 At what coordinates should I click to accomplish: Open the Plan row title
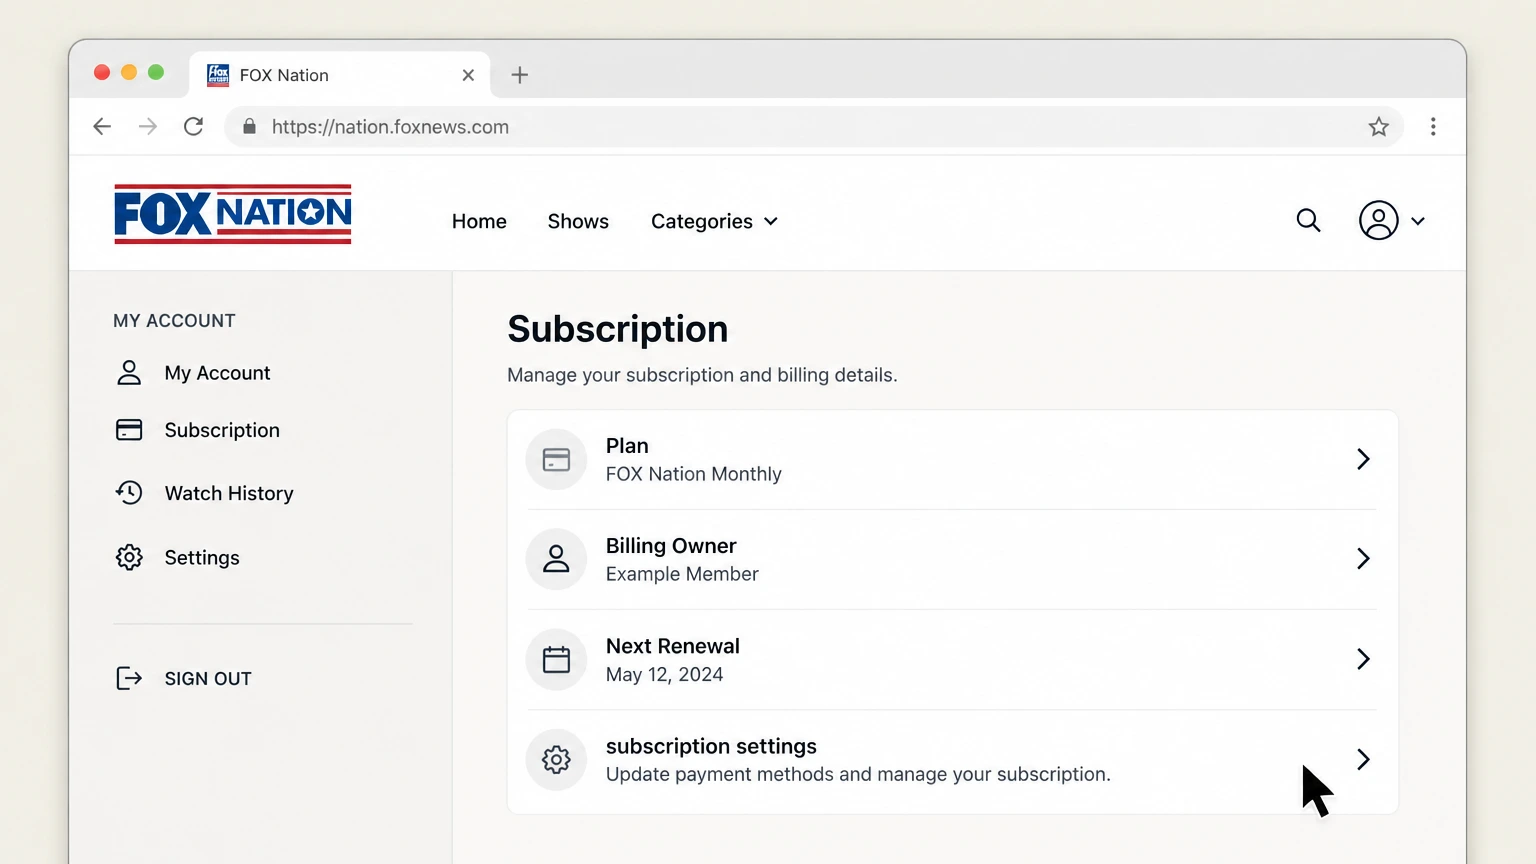click(x=627, y=446)
